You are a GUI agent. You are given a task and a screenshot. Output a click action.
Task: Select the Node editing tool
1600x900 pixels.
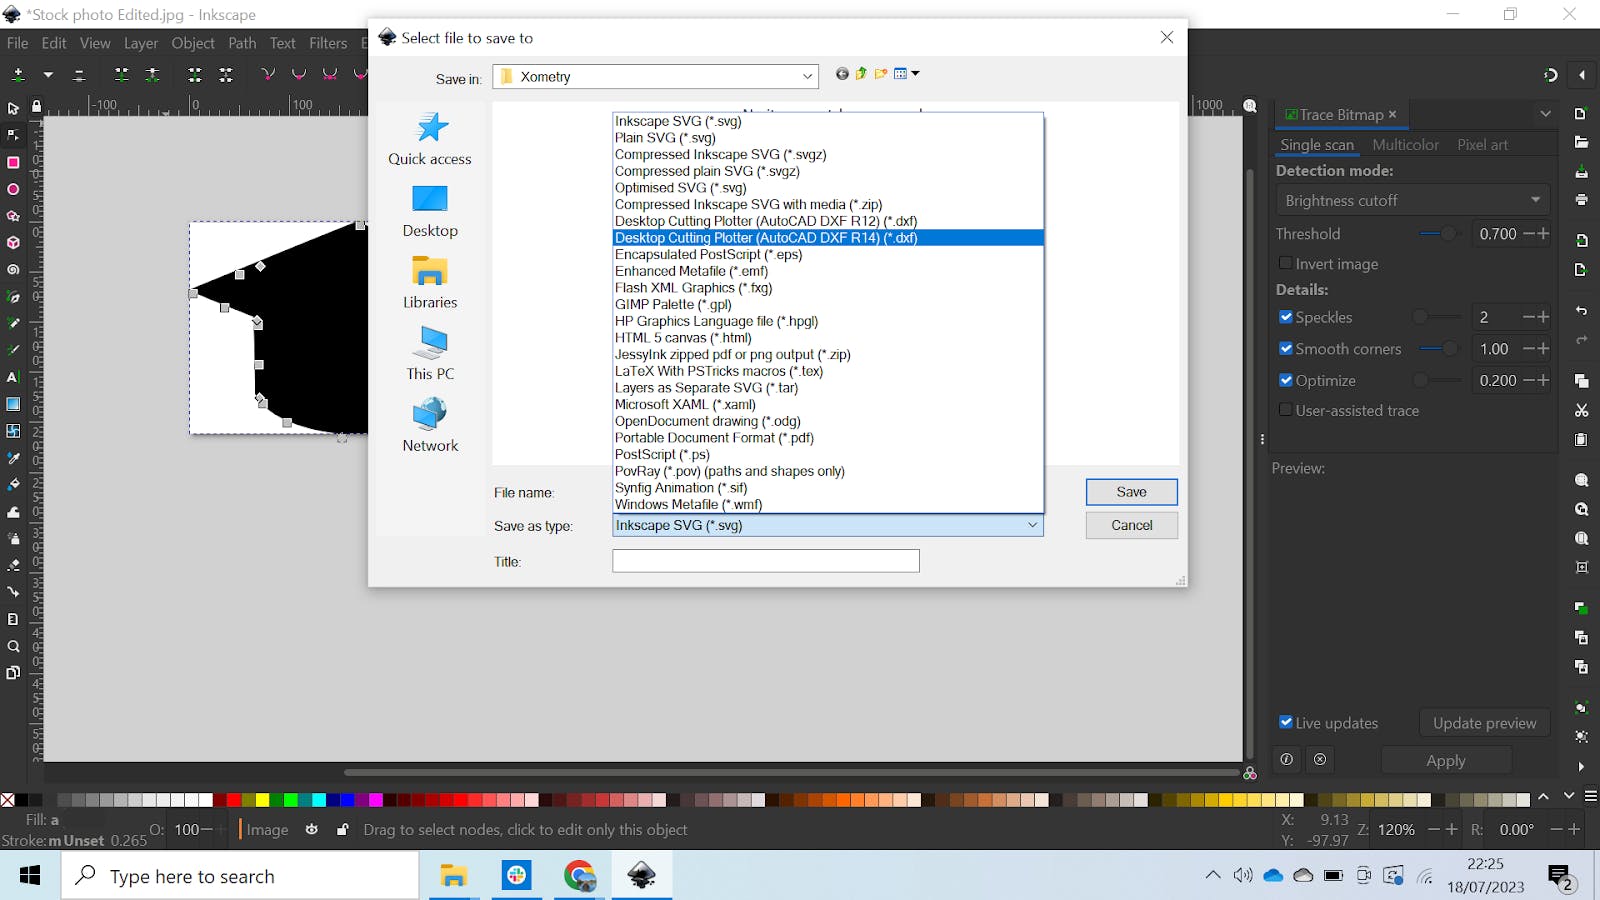(x=13, y=135)
